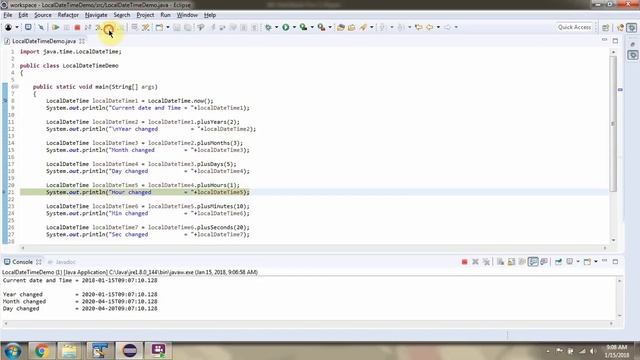Open File Explorer from the taskbar
This screenshot has width=640, height=360.
pos(70,351)
